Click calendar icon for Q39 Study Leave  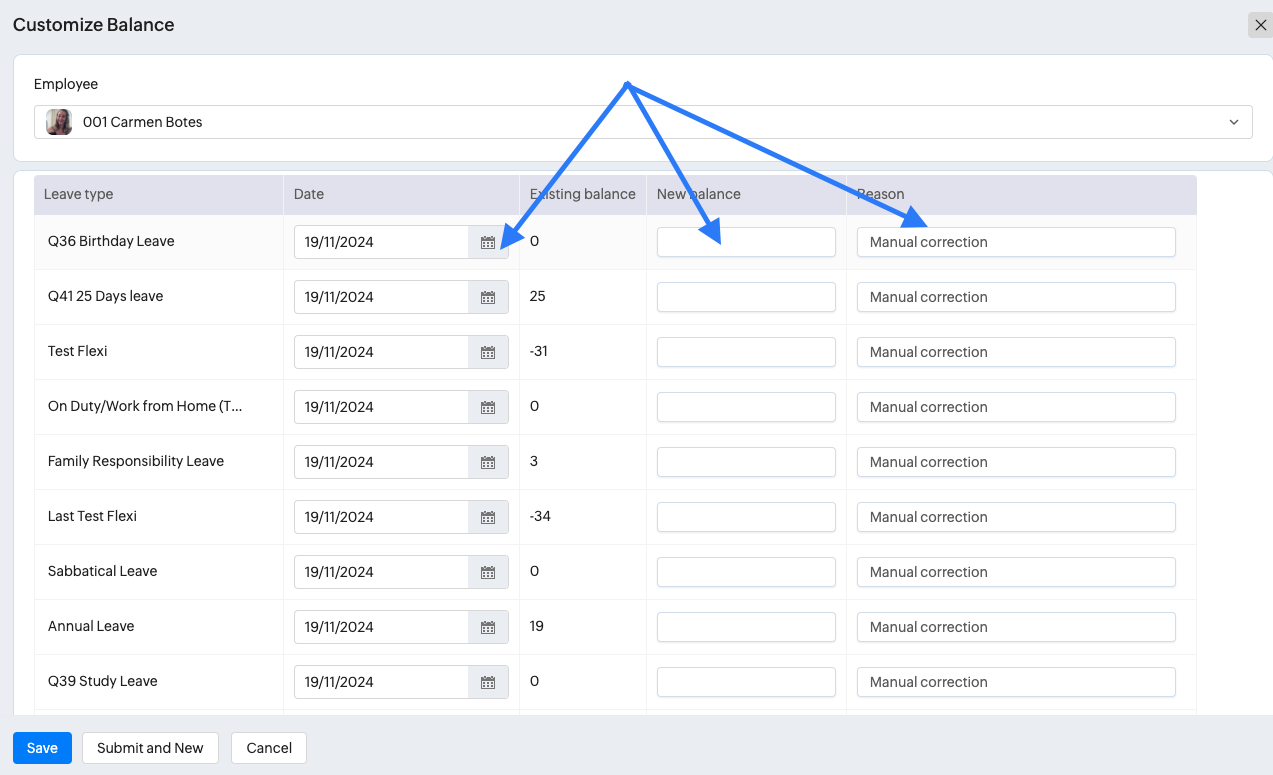[488, 682]
